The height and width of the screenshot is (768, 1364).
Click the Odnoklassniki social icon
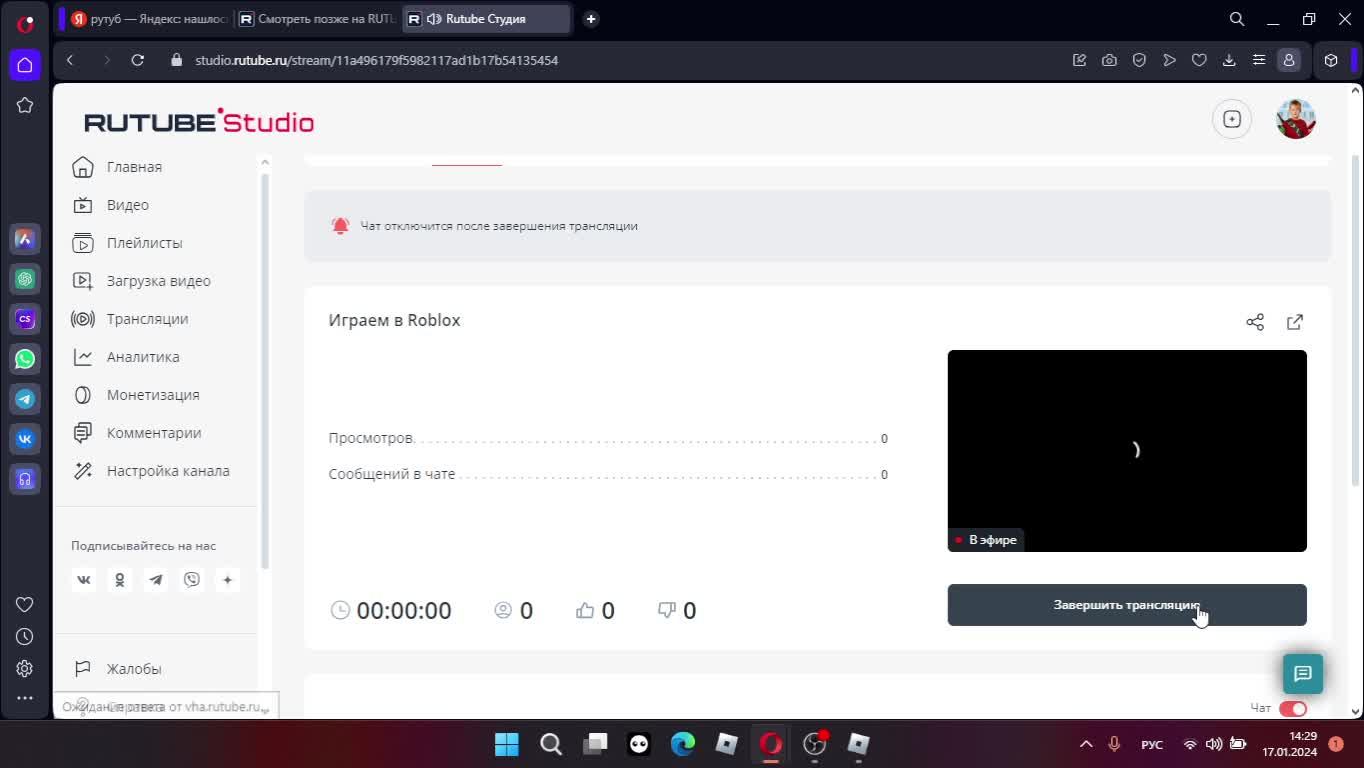coord(120,580)
